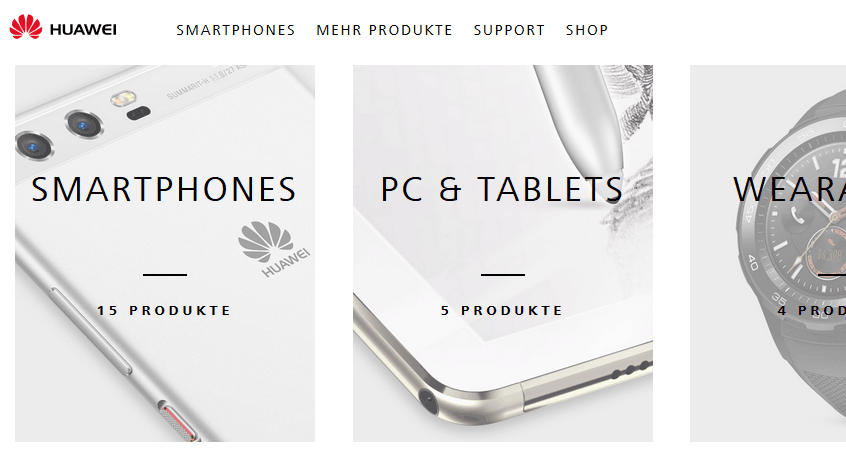
Task: Click the red Huawei flower logo
Action: click(25, 27)
